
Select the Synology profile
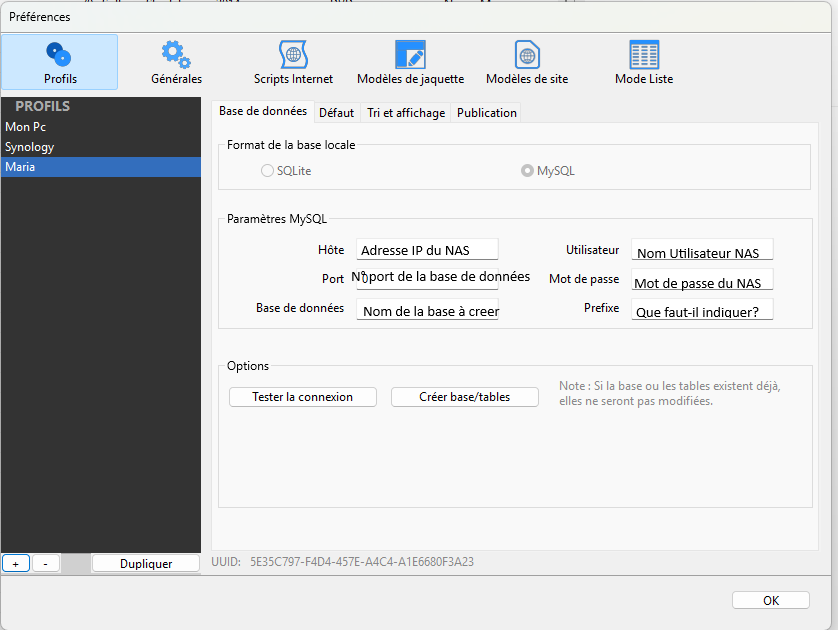[x=101, y=147]
